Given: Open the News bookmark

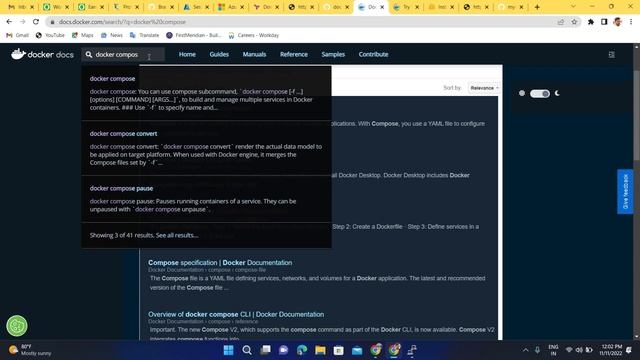Looking at the screenshot, I should click(111, 35).
